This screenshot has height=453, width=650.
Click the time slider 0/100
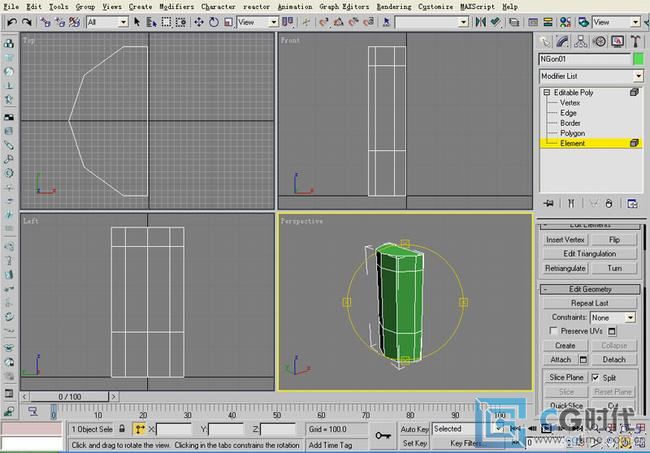(69, 397)
